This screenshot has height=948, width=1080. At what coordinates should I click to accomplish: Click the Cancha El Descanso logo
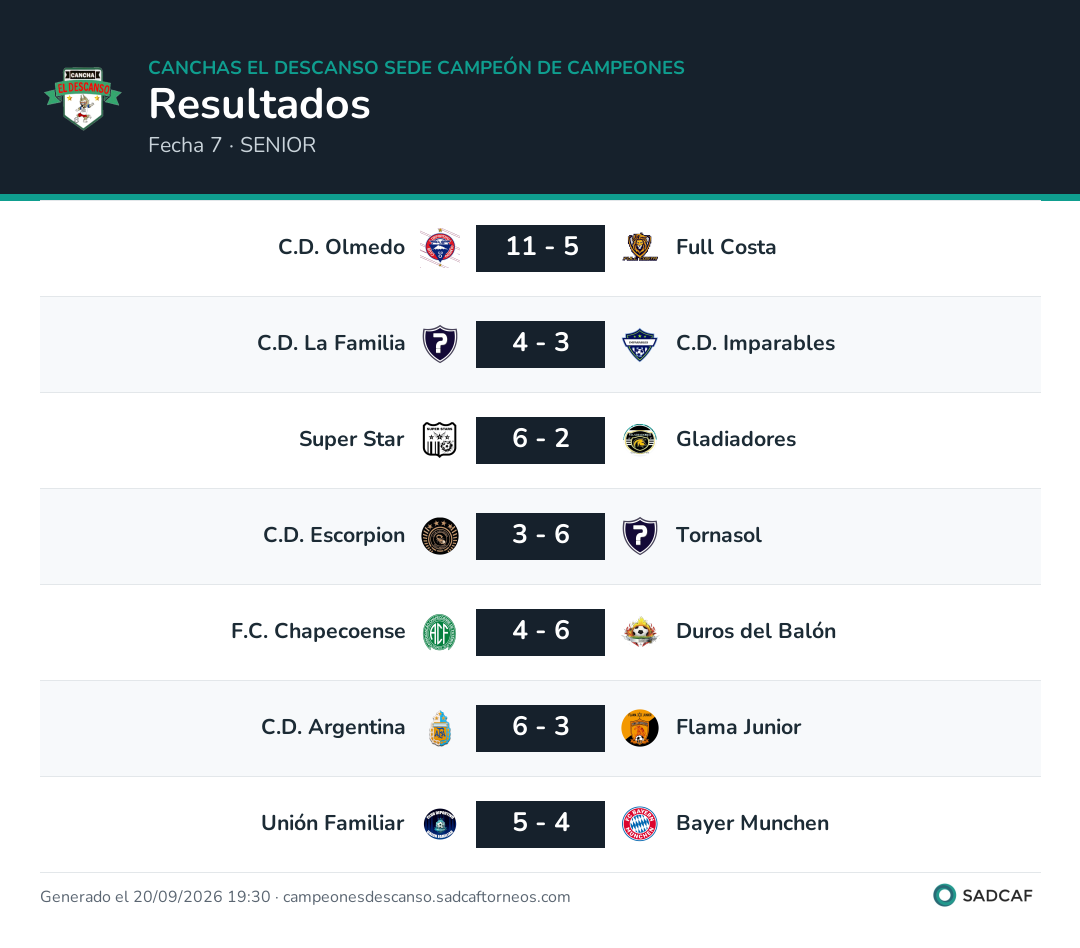(83, 98)
